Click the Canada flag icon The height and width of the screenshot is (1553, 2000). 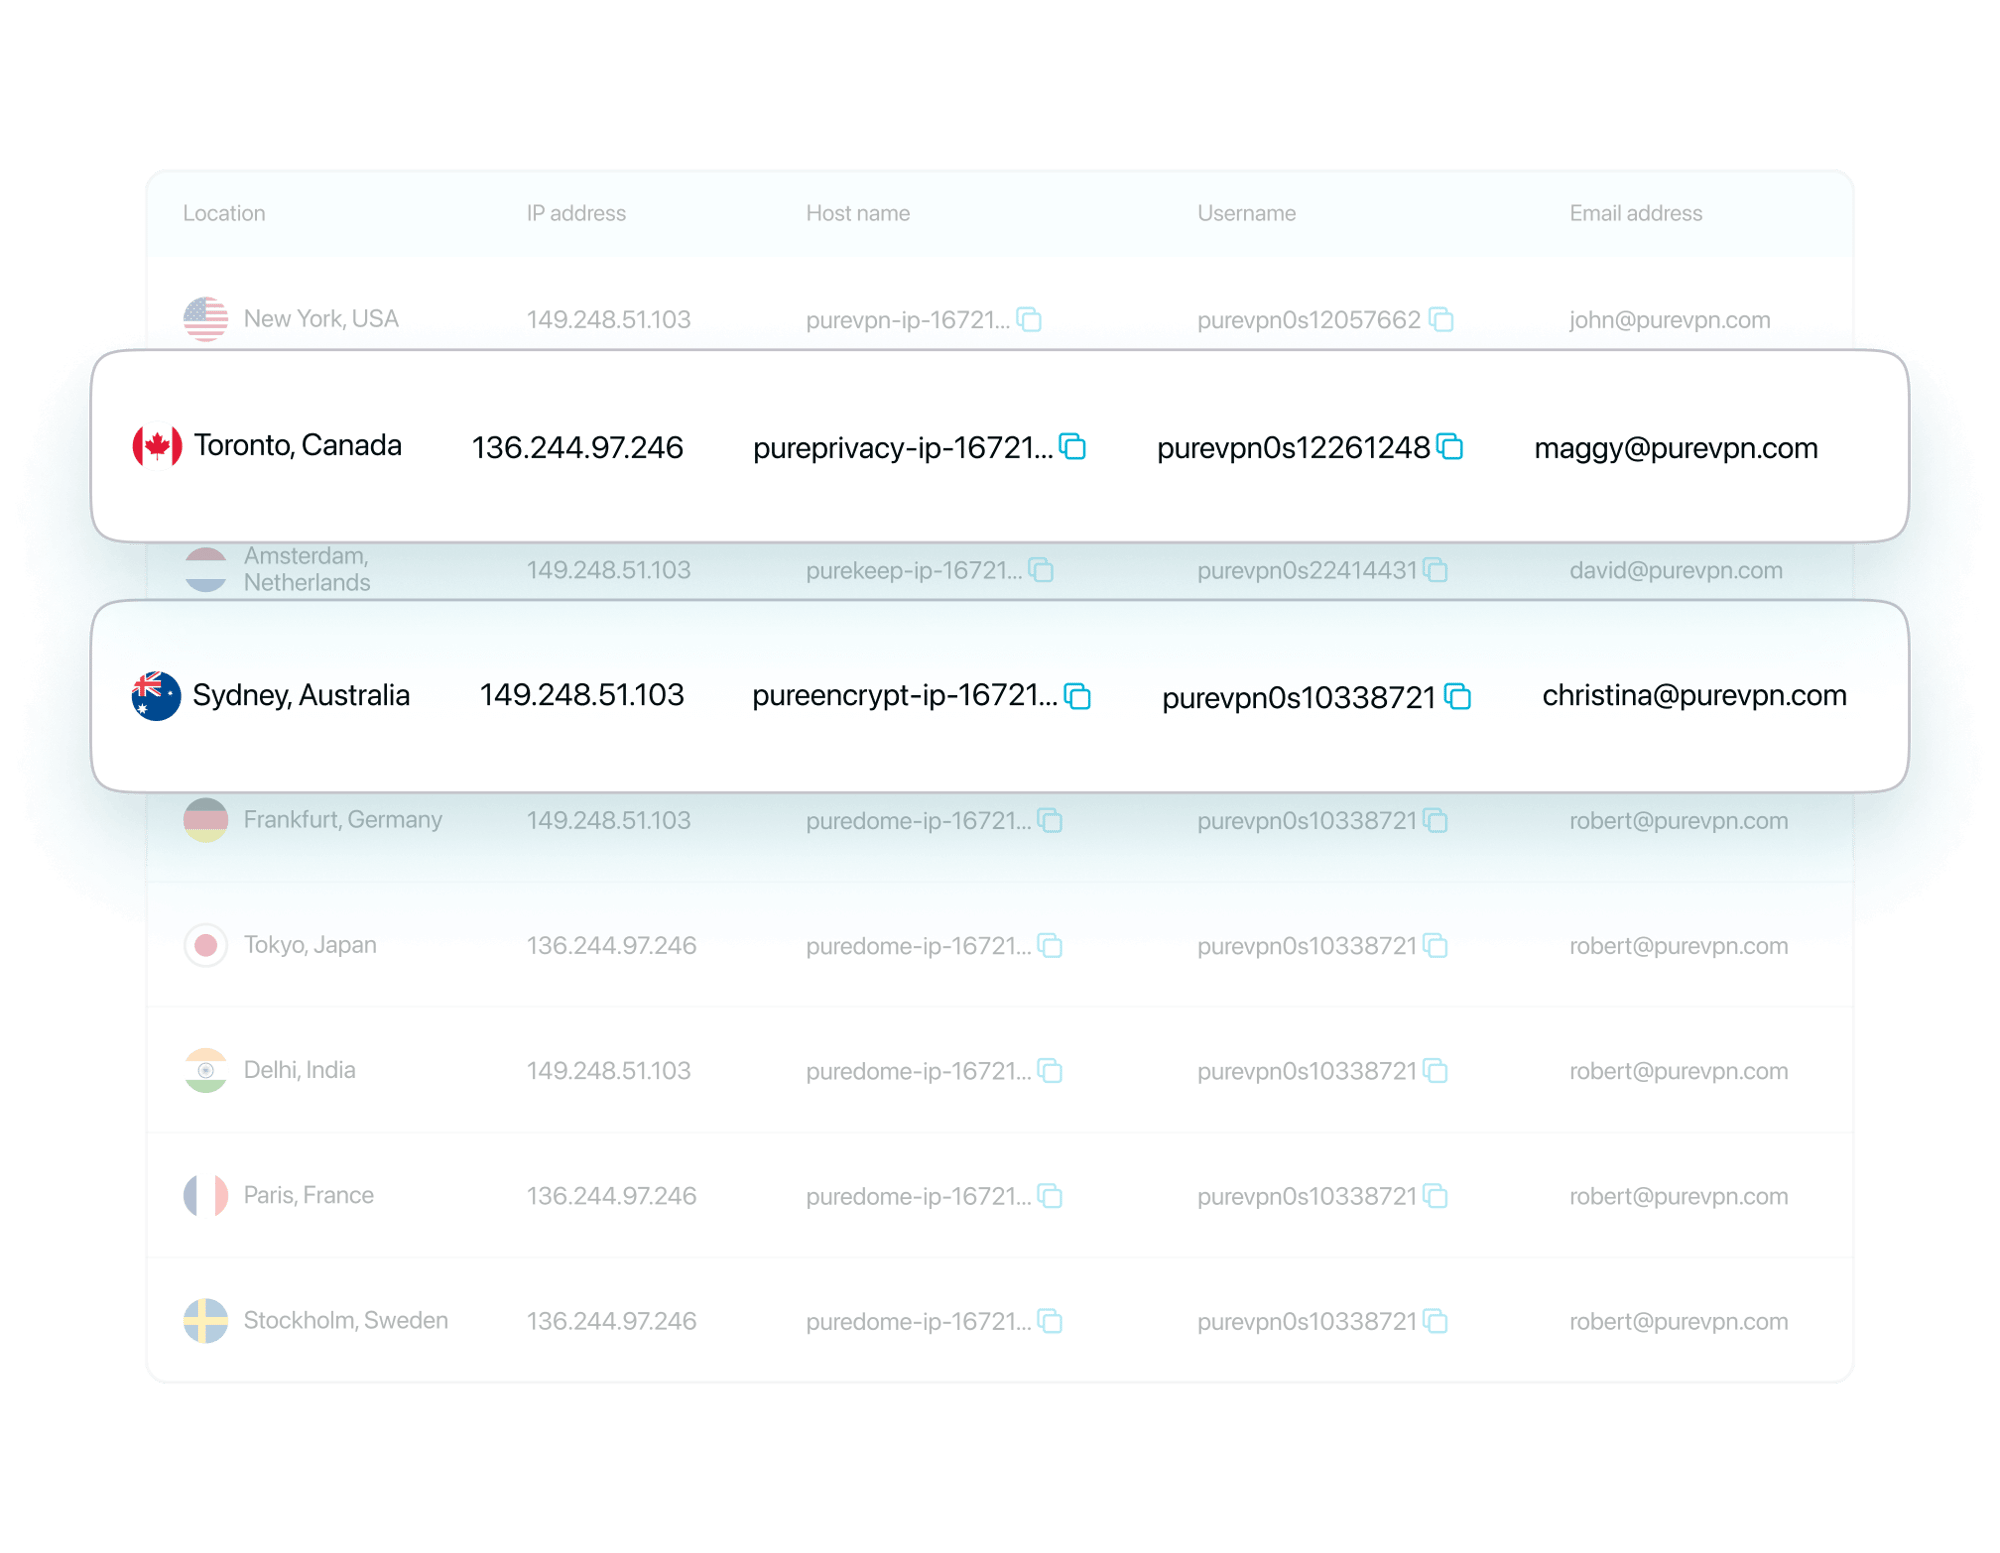point(157,446)
